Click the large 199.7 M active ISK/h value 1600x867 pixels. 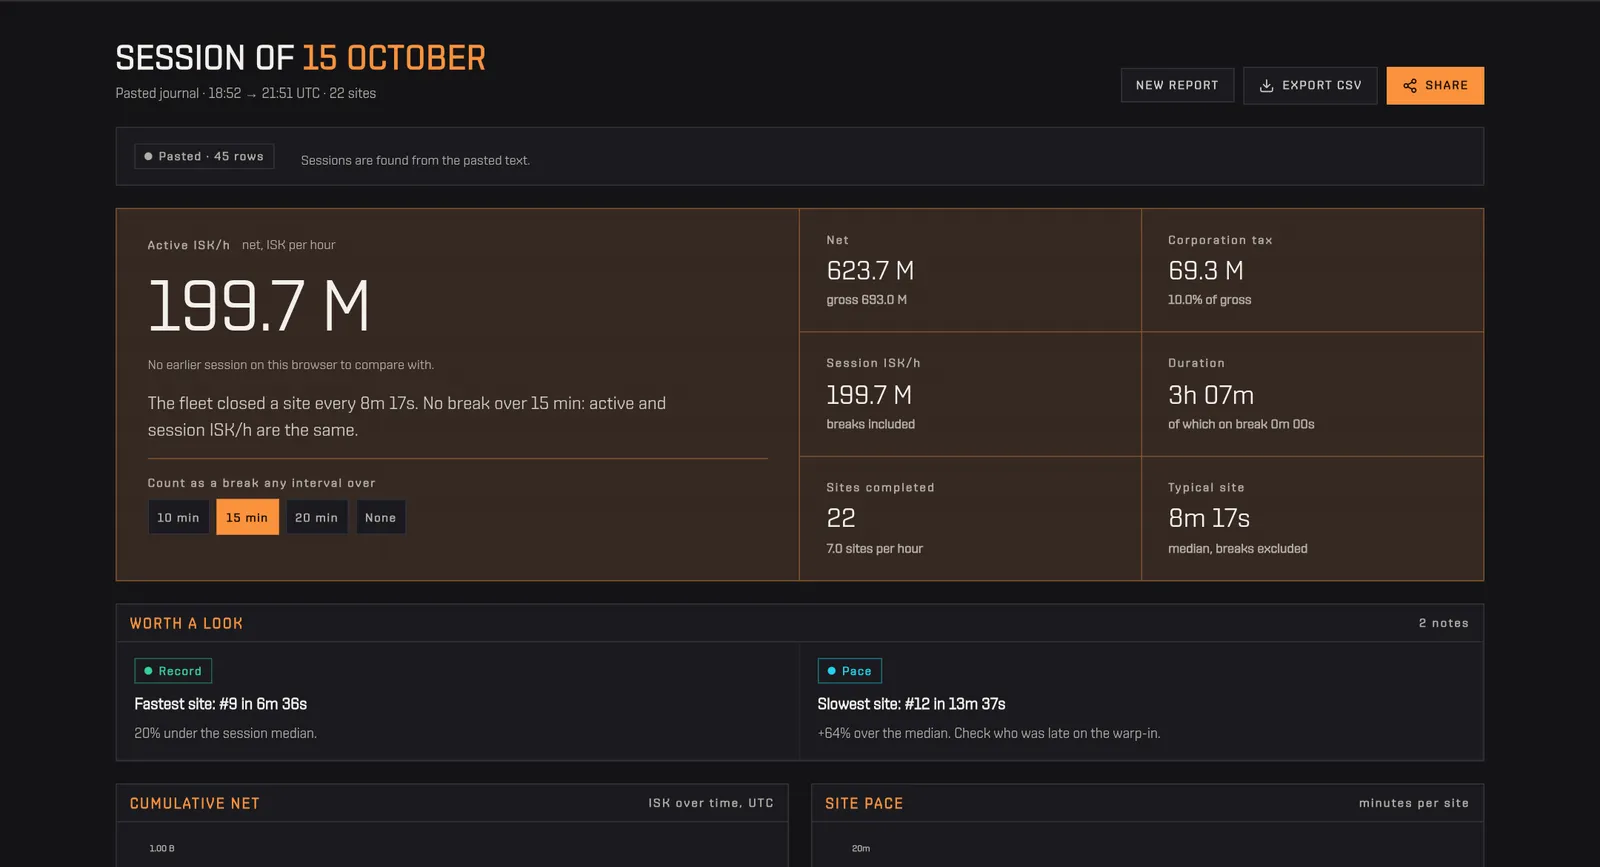point(259,306)
